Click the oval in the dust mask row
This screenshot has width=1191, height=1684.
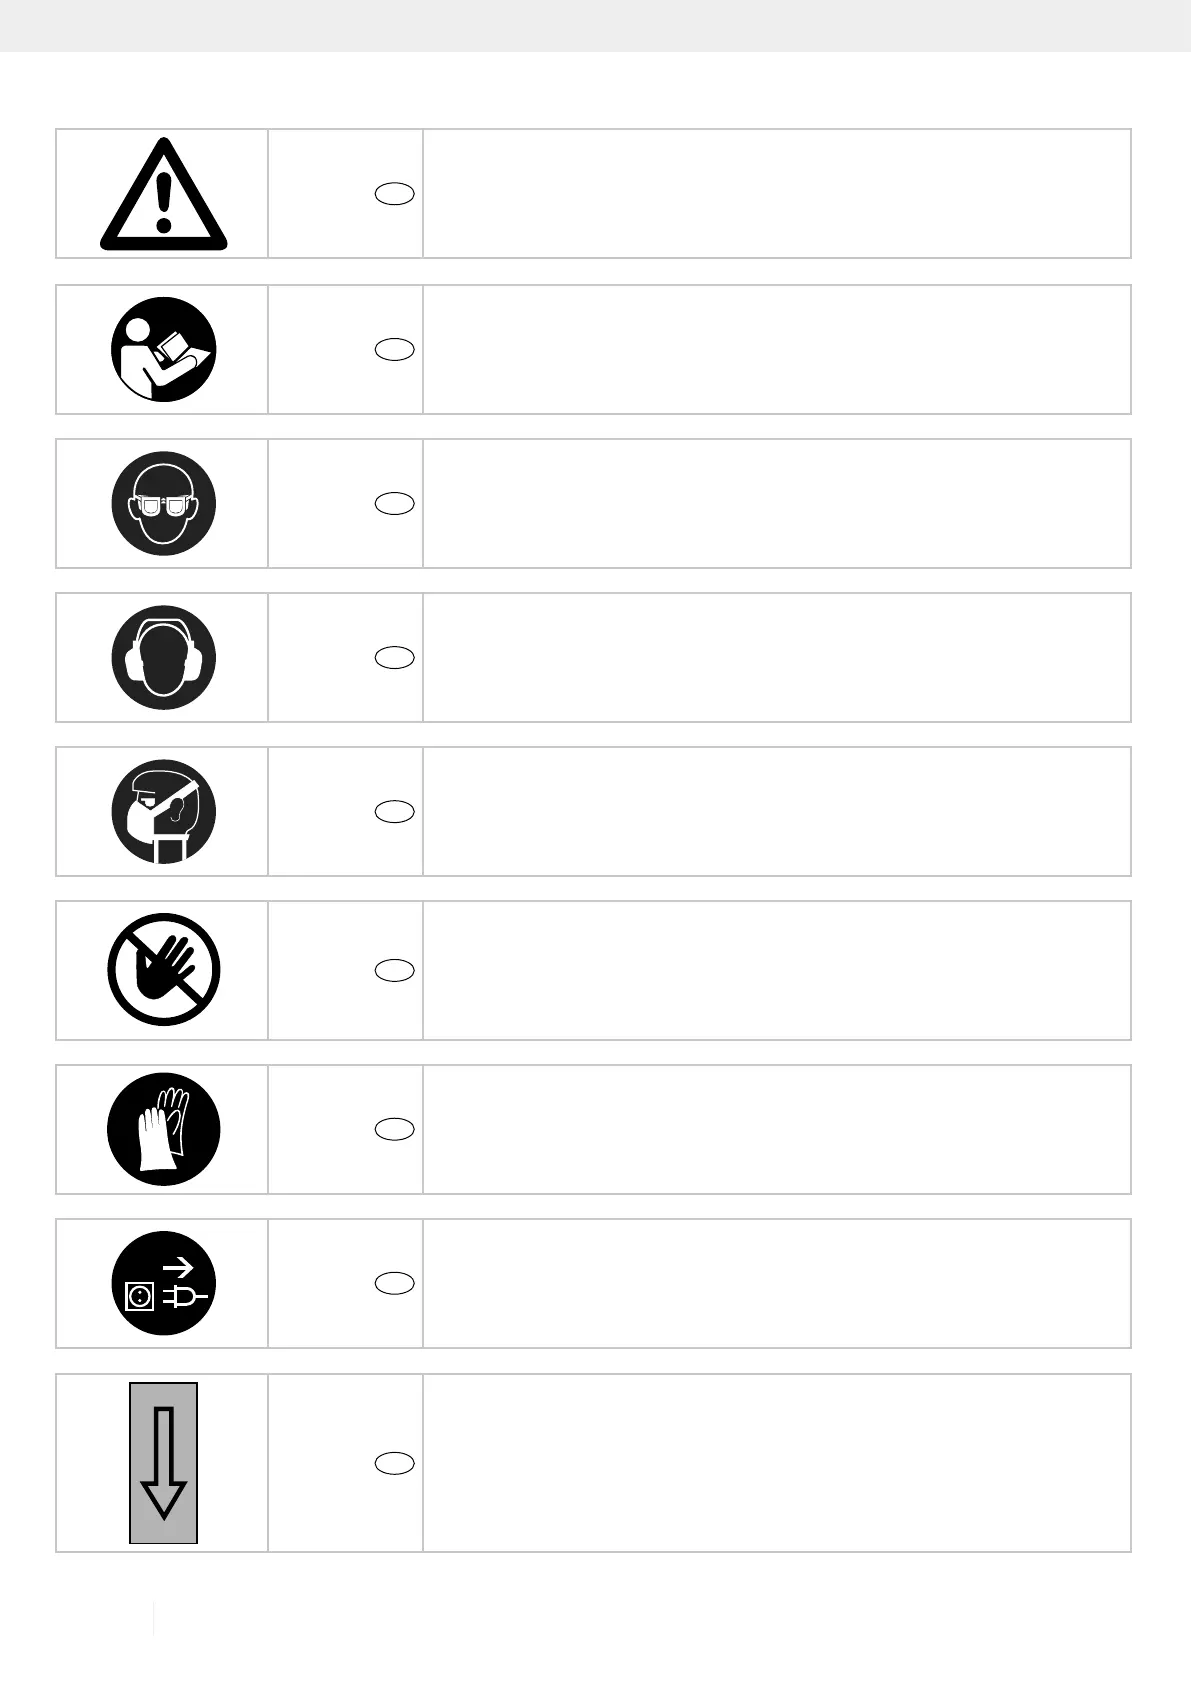395,811
